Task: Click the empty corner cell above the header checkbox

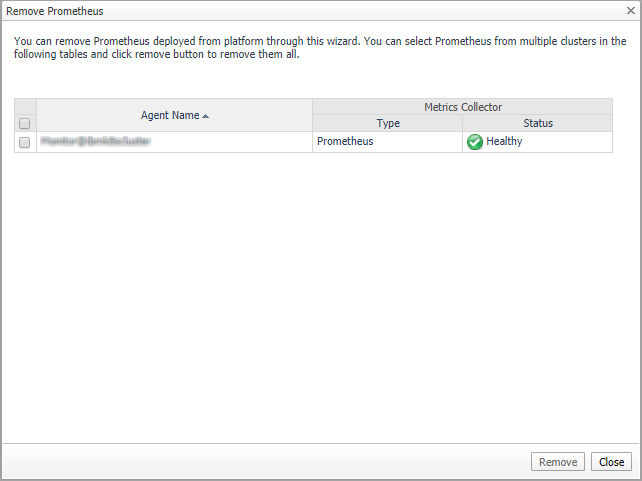Action: coord(25,107)
